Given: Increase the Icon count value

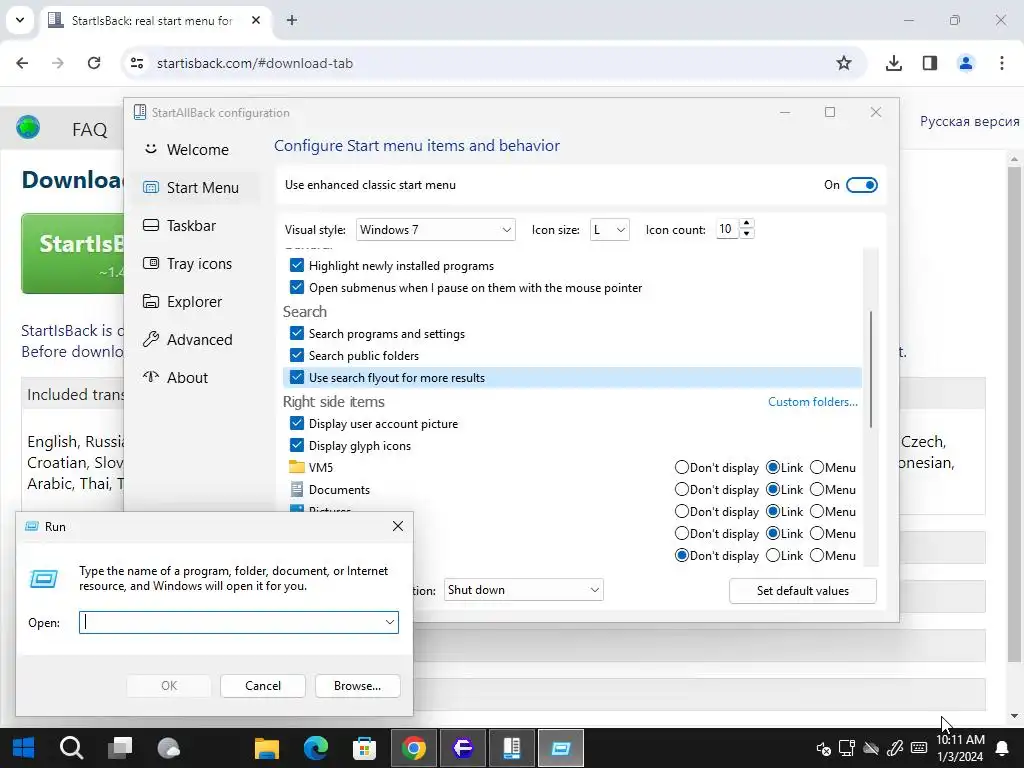Looking at the screenshot, I should tap(746, 223).
